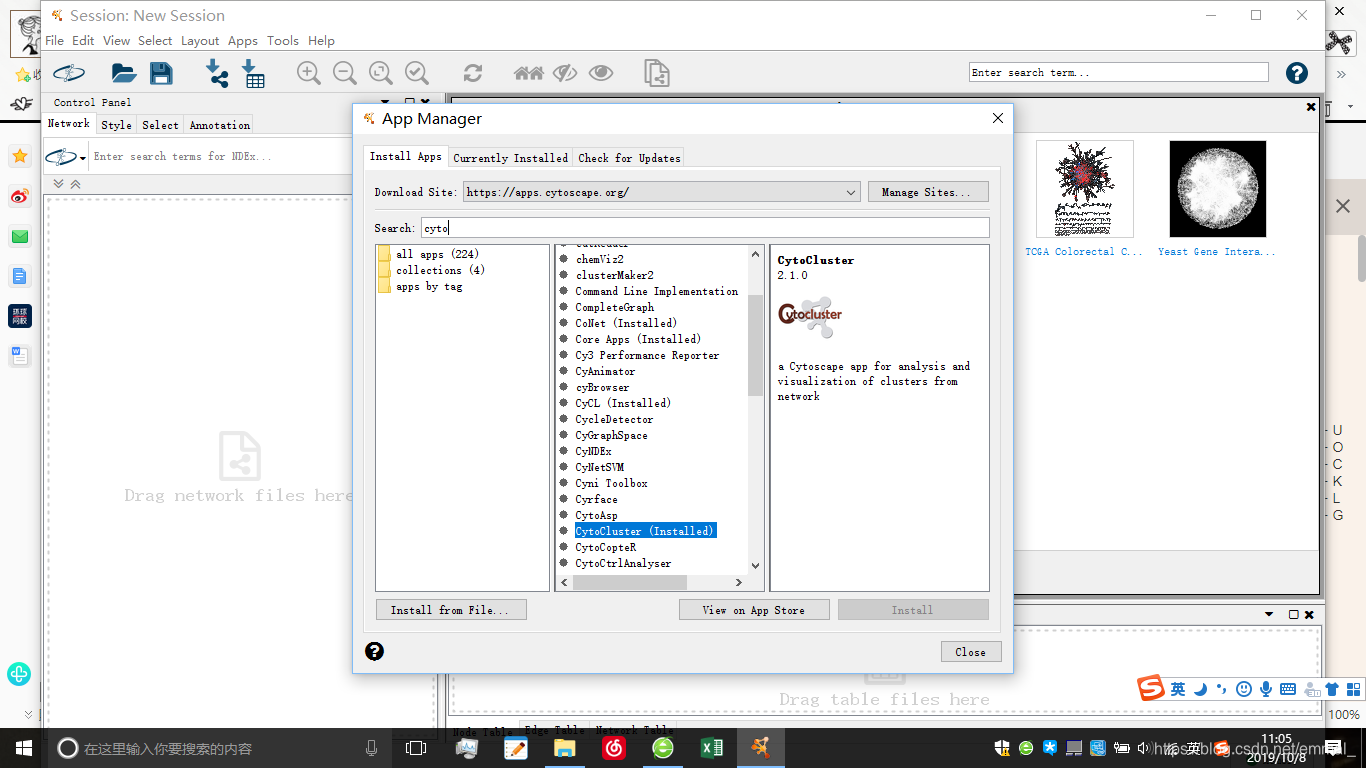
Task: Open the Apps menu
Action: (243, 41)
